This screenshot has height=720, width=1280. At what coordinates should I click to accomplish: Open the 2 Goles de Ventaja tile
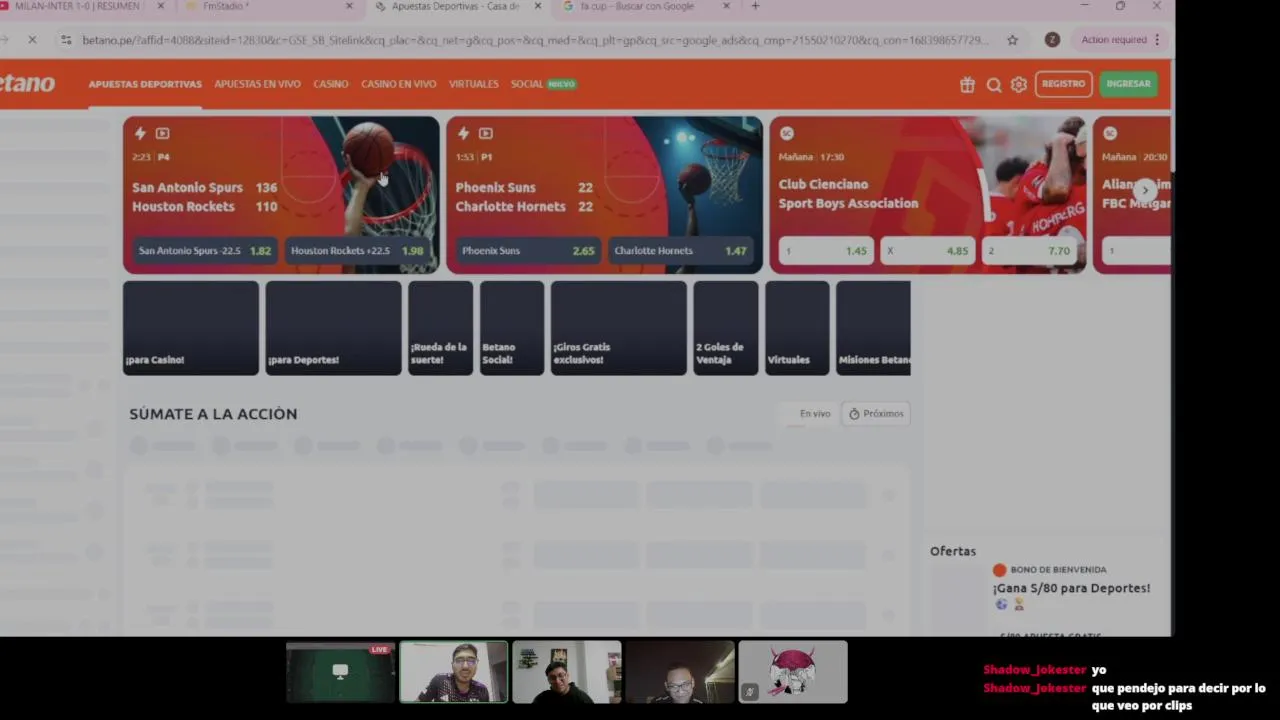726,328
